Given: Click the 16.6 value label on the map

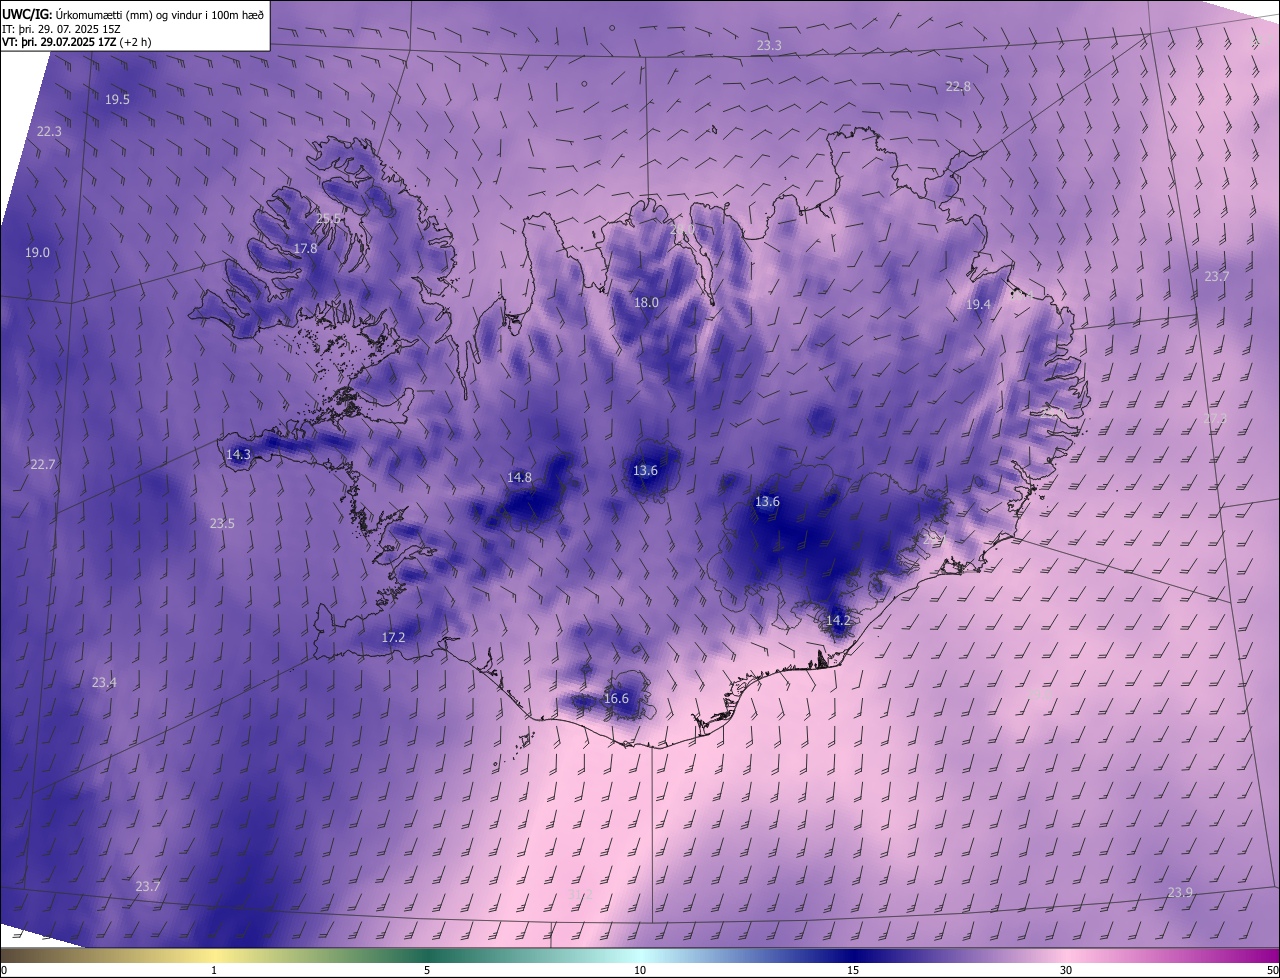Looking at the screenshot, I should 616,698.
